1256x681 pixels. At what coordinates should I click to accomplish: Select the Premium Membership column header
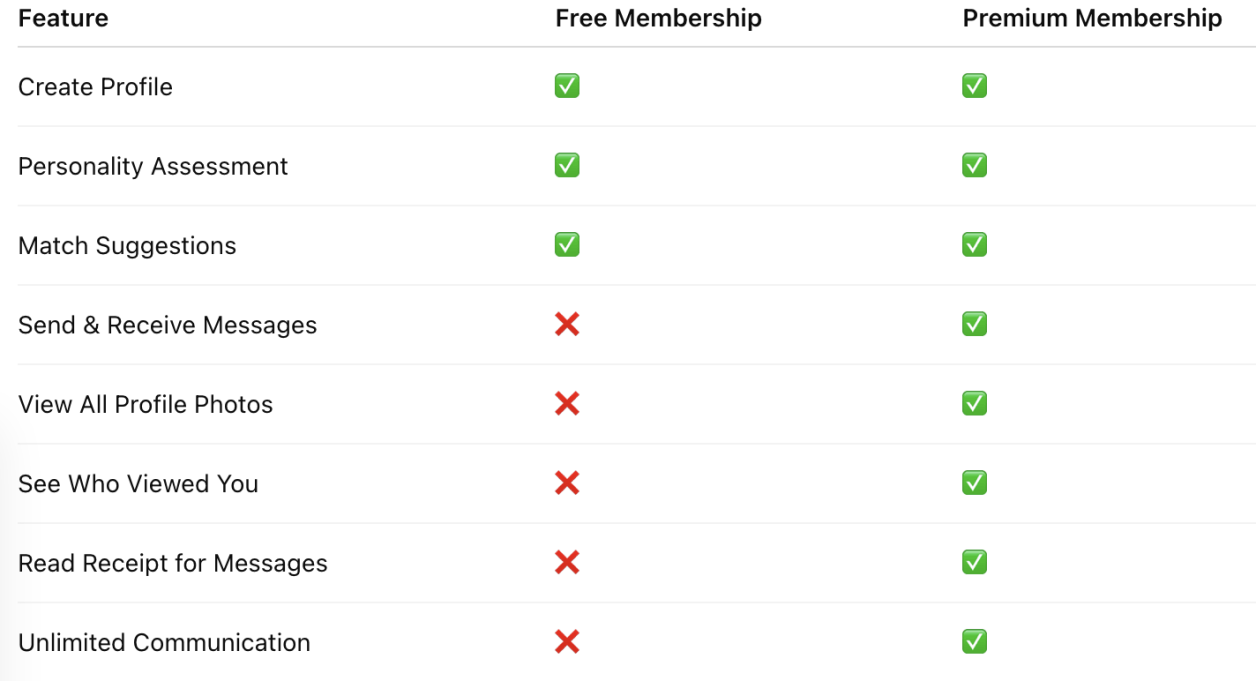1092,18
